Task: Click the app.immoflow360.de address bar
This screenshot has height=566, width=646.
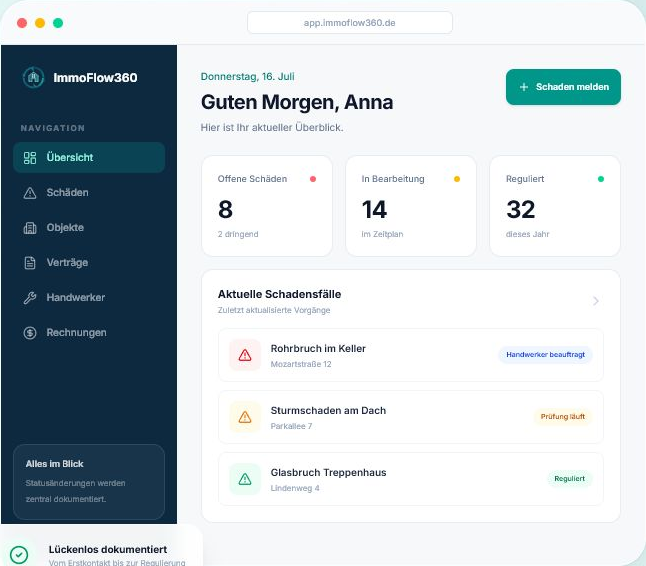Action: 350,23
